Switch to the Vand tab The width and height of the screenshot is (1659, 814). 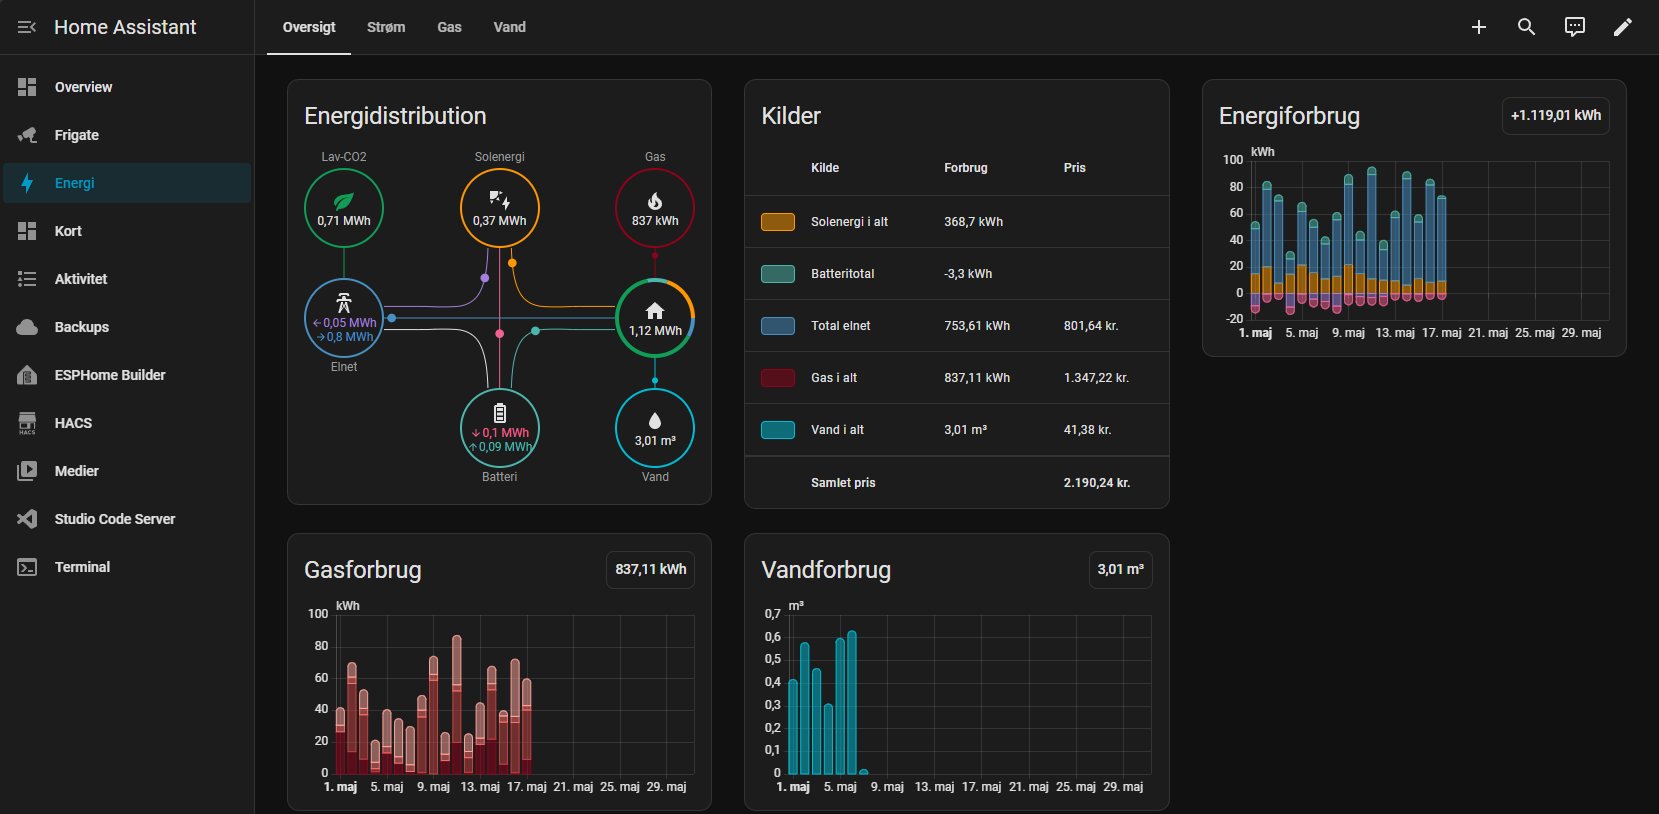(x=509, y=27)
